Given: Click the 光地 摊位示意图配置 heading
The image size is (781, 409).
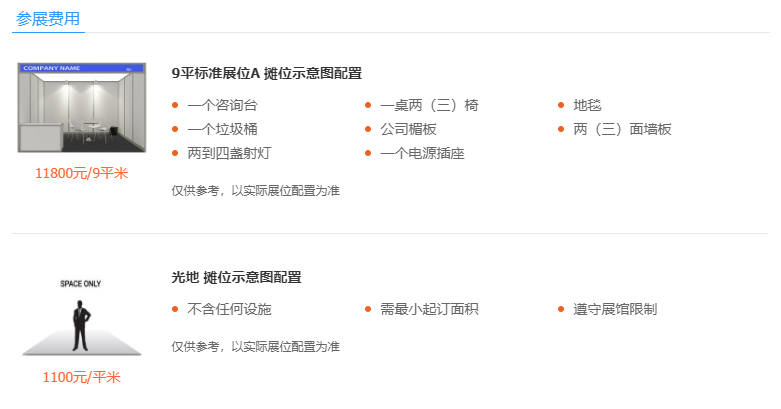Looking at the screenshot, I should click(236, 277).
